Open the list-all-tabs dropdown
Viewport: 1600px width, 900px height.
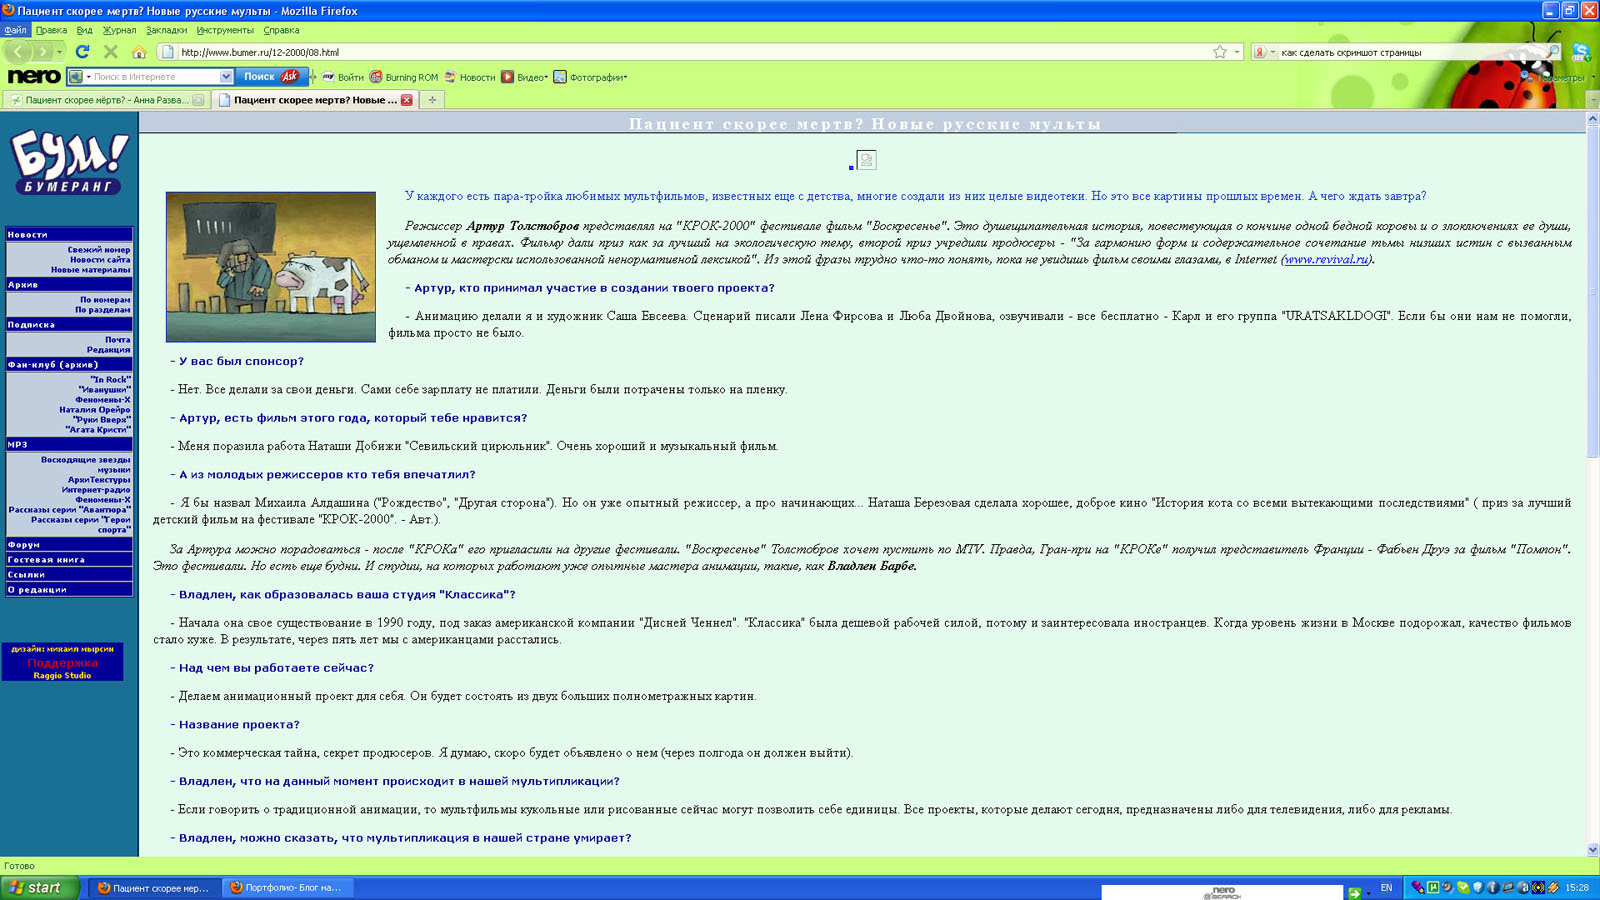pos(1593,100)
